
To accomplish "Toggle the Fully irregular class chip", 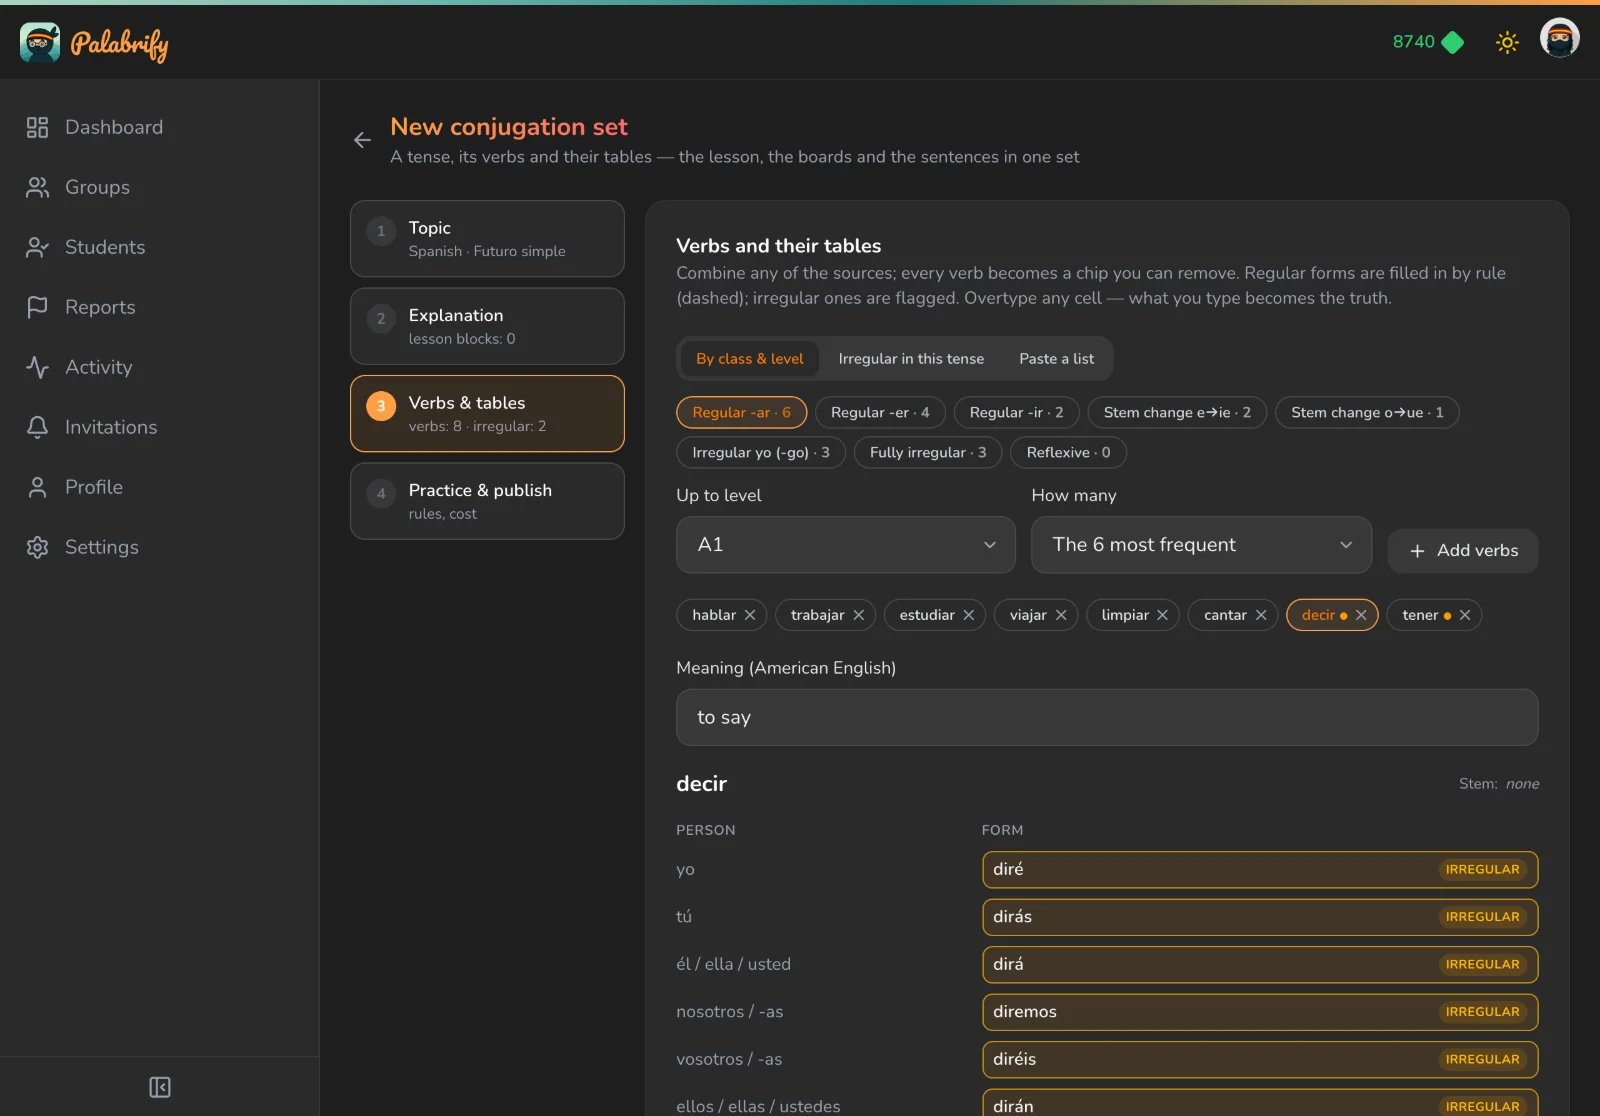I will pos(928,452).
